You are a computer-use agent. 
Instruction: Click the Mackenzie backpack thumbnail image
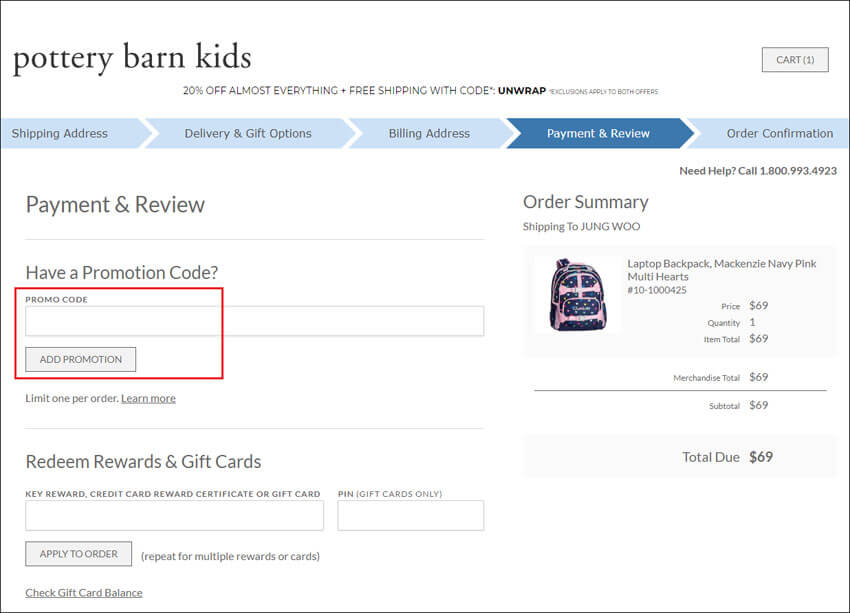click(x=571, y=294)
